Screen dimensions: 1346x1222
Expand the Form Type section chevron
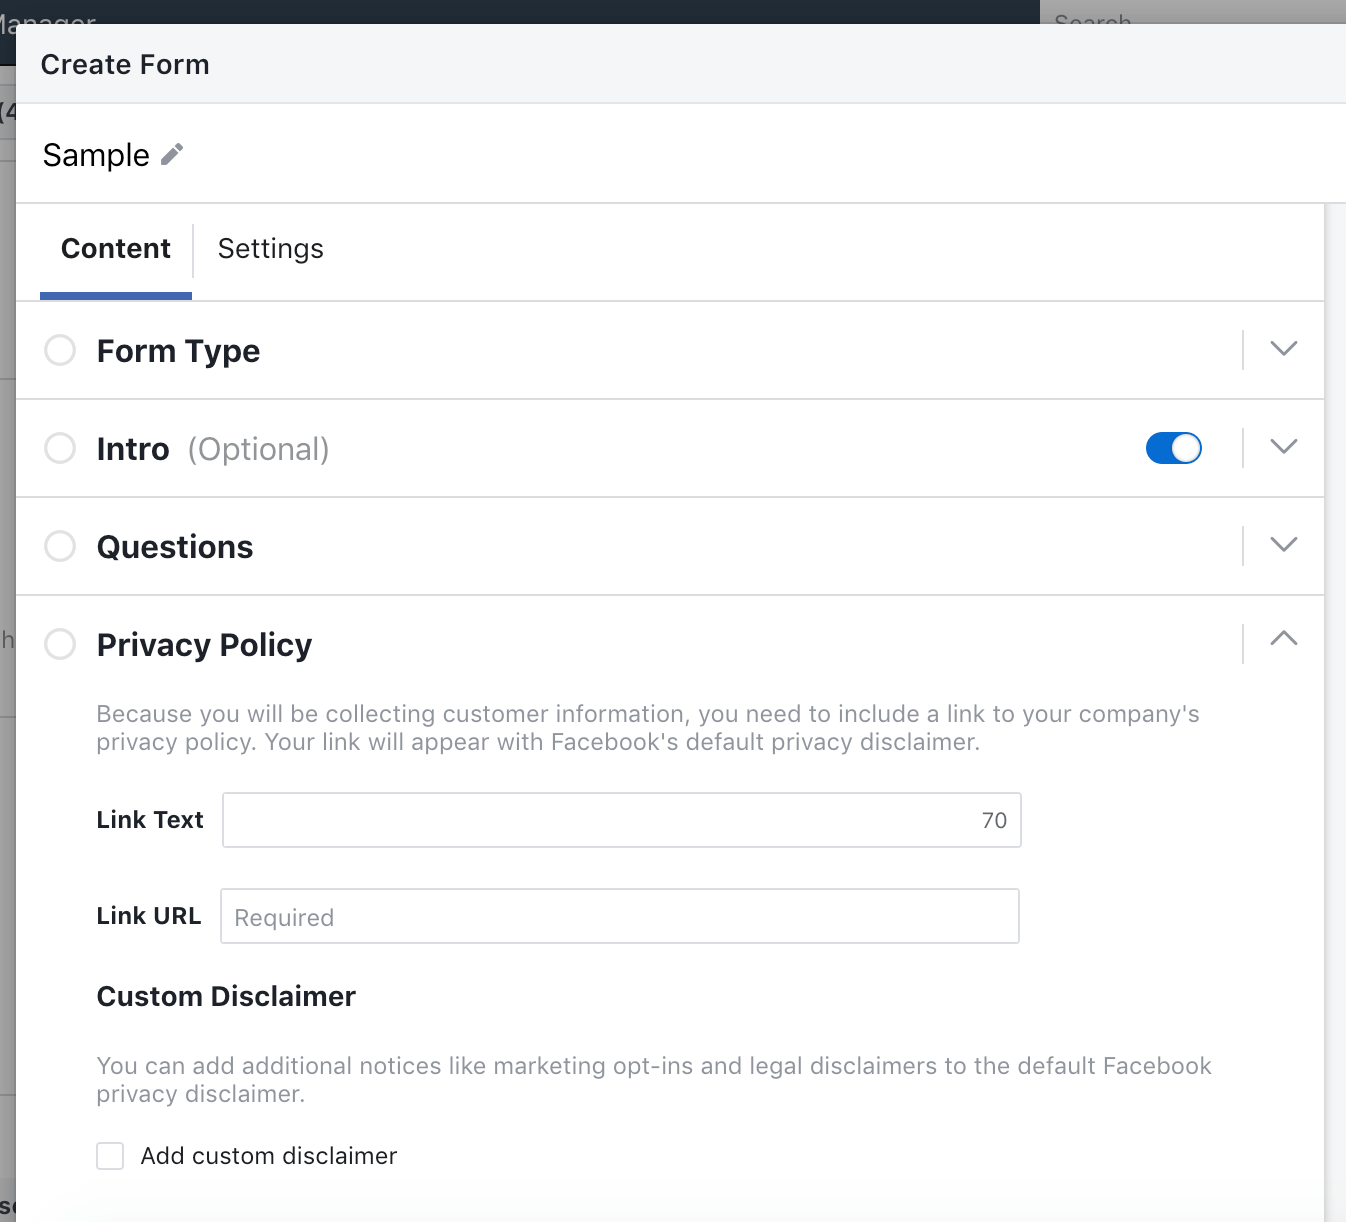point(1283,349)
